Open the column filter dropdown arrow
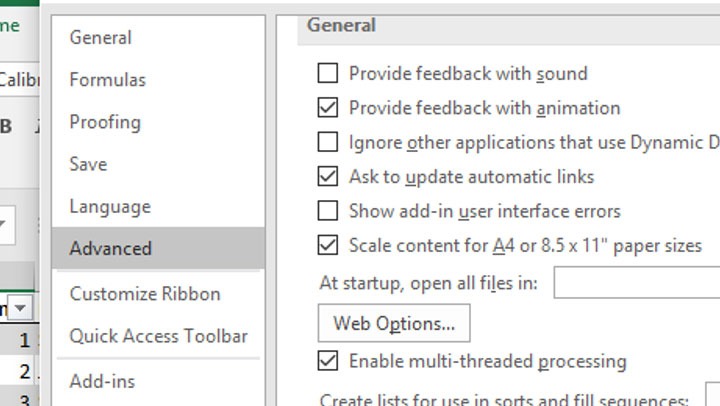720x406 pixels. [21, 307]
